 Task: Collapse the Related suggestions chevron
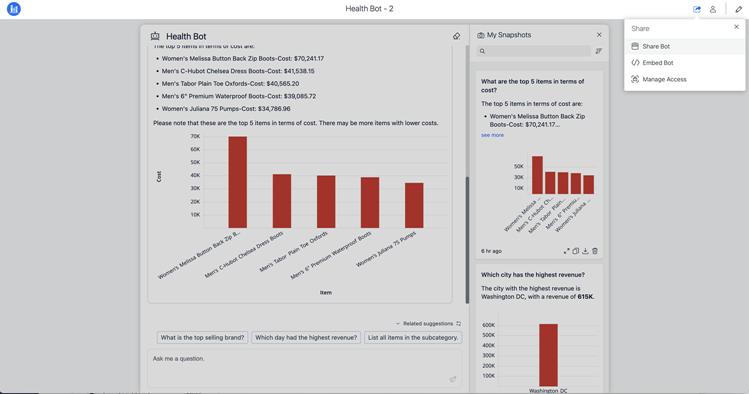(397, 324)
